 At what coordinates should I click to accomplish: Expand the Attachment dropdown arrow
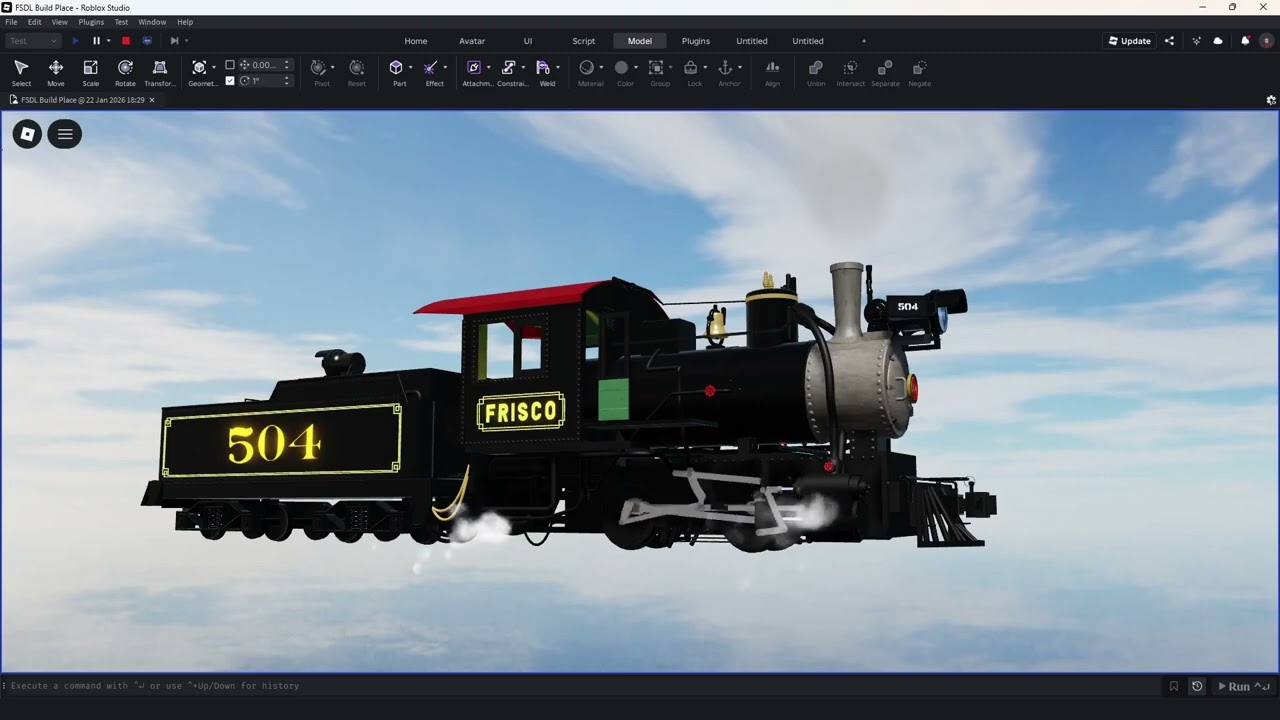(489, 68)
